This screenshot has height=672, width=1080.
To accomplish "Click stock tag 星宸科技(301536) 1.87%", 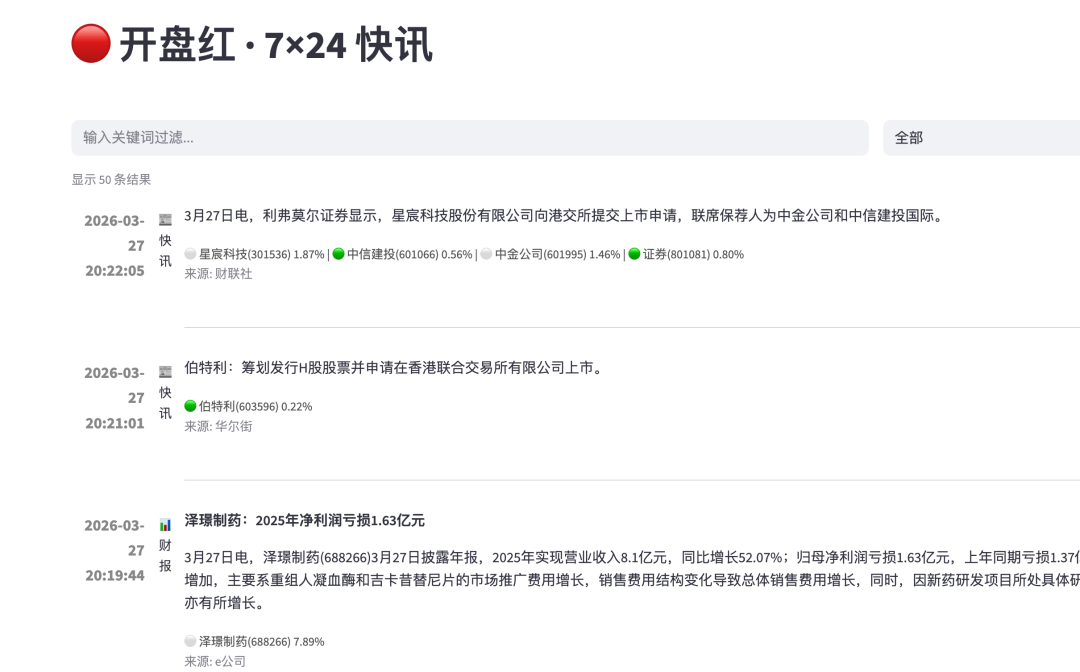I will tap(261, 254).
